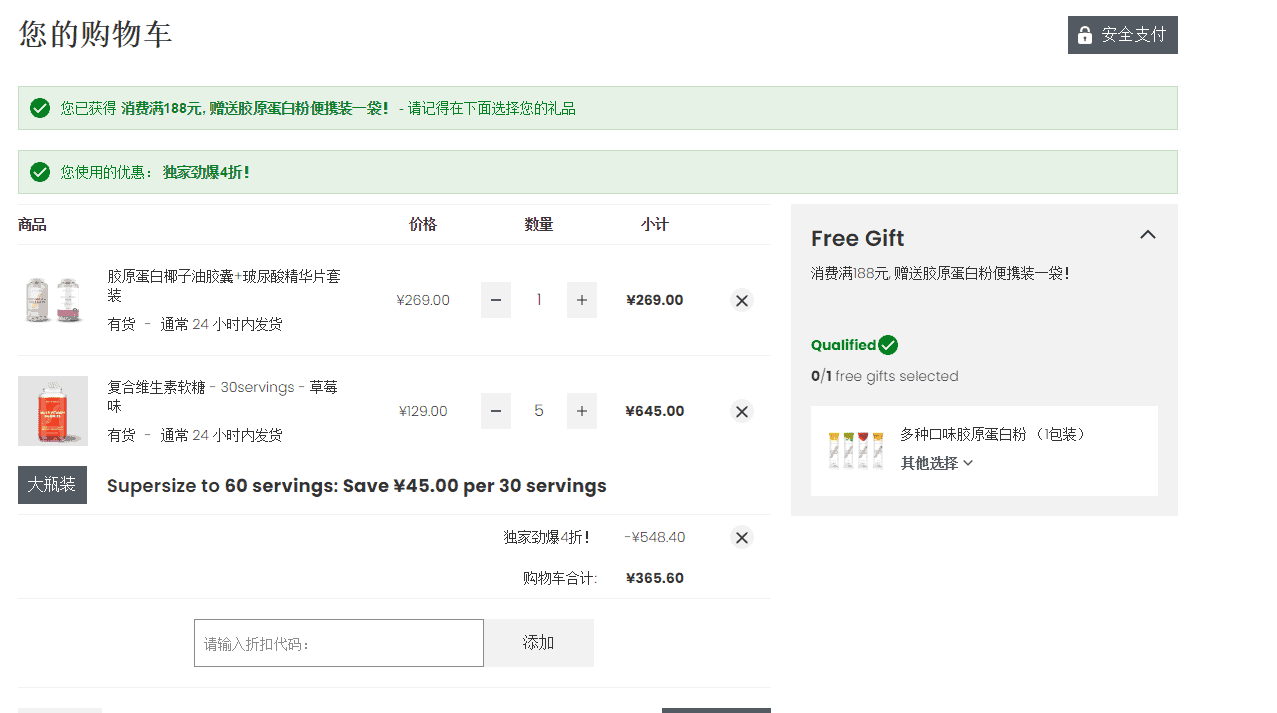Decrease quantity of 胶原蛋白椰子油胶囊 item
Screen dimensions: 1277x713
pos(496,300)
